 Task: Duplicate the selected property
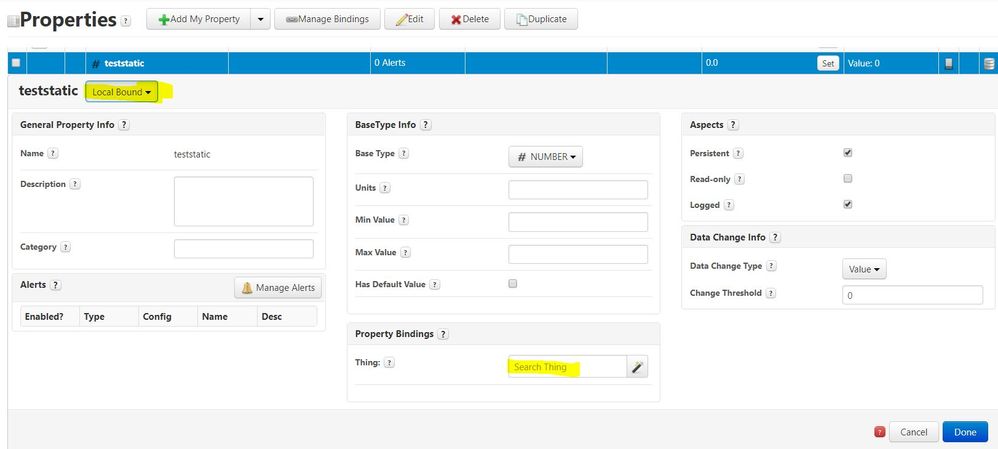point(540,19)
